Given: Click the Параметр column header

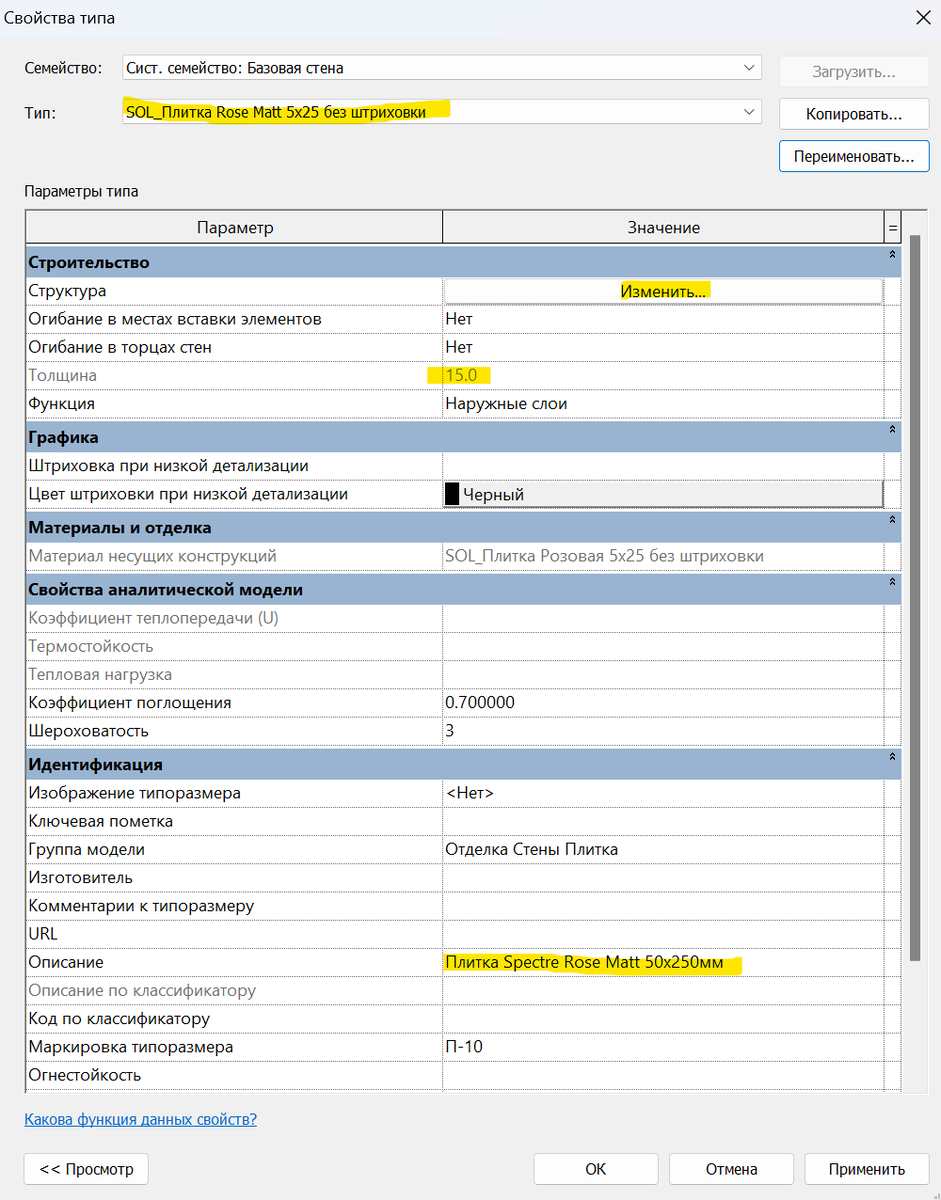Looking at the screenshot, I should [235, 228].
